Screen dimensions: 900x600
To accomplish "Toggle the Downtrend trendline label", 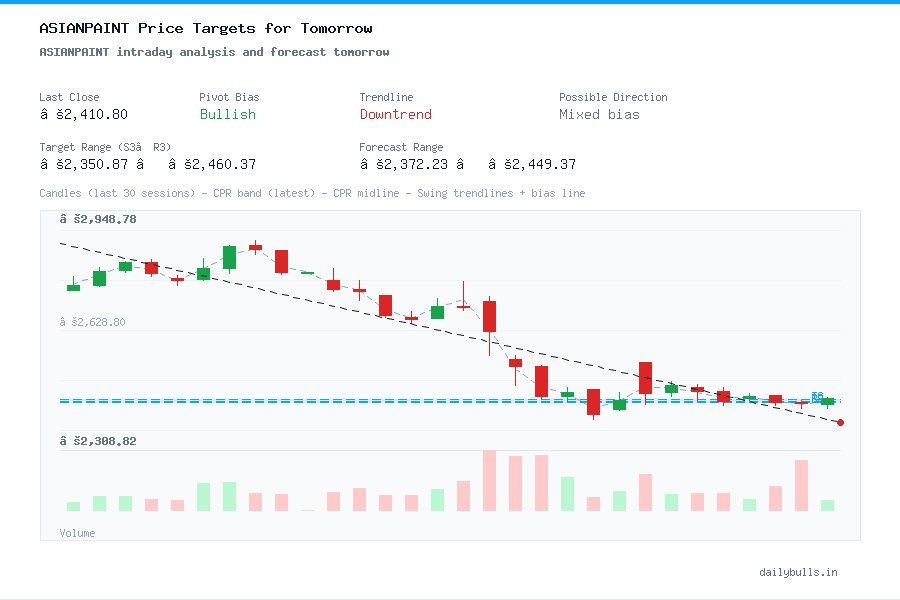I will (x=395, y=115).
